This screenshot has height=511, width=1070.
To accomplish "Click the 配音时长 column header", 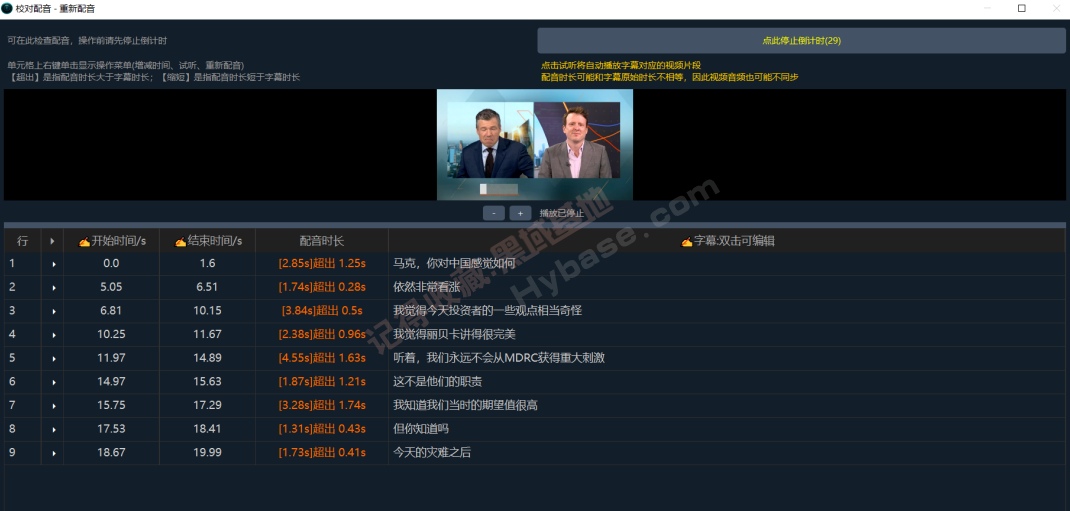I will coord(322,241).
